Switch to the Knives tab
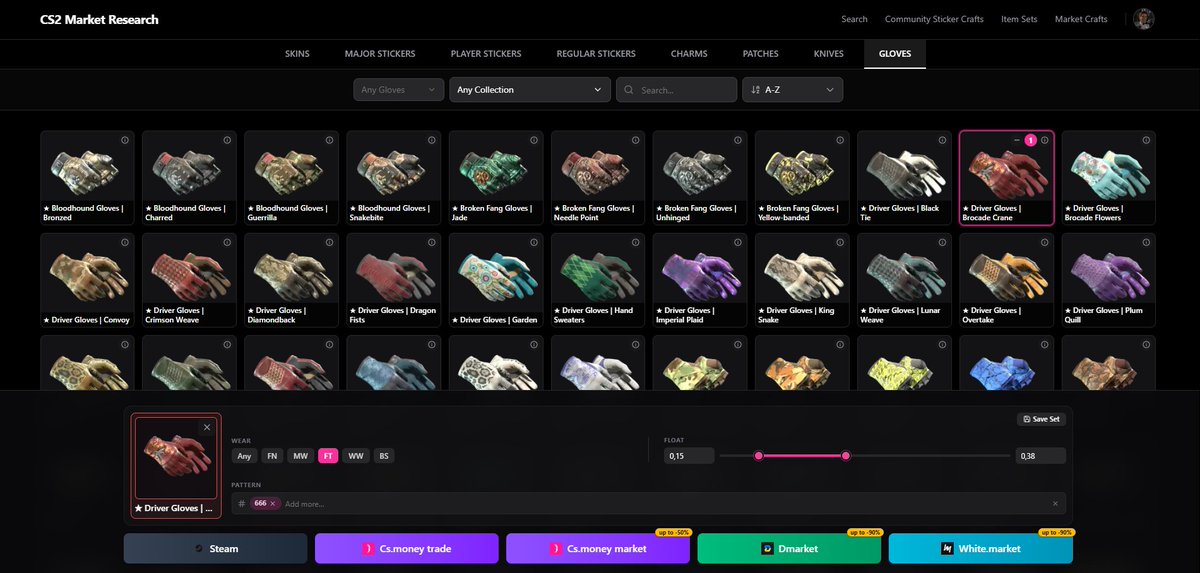Image resolution: width=1200 pixels, height=573 pixels. click(x=829, y=53)
